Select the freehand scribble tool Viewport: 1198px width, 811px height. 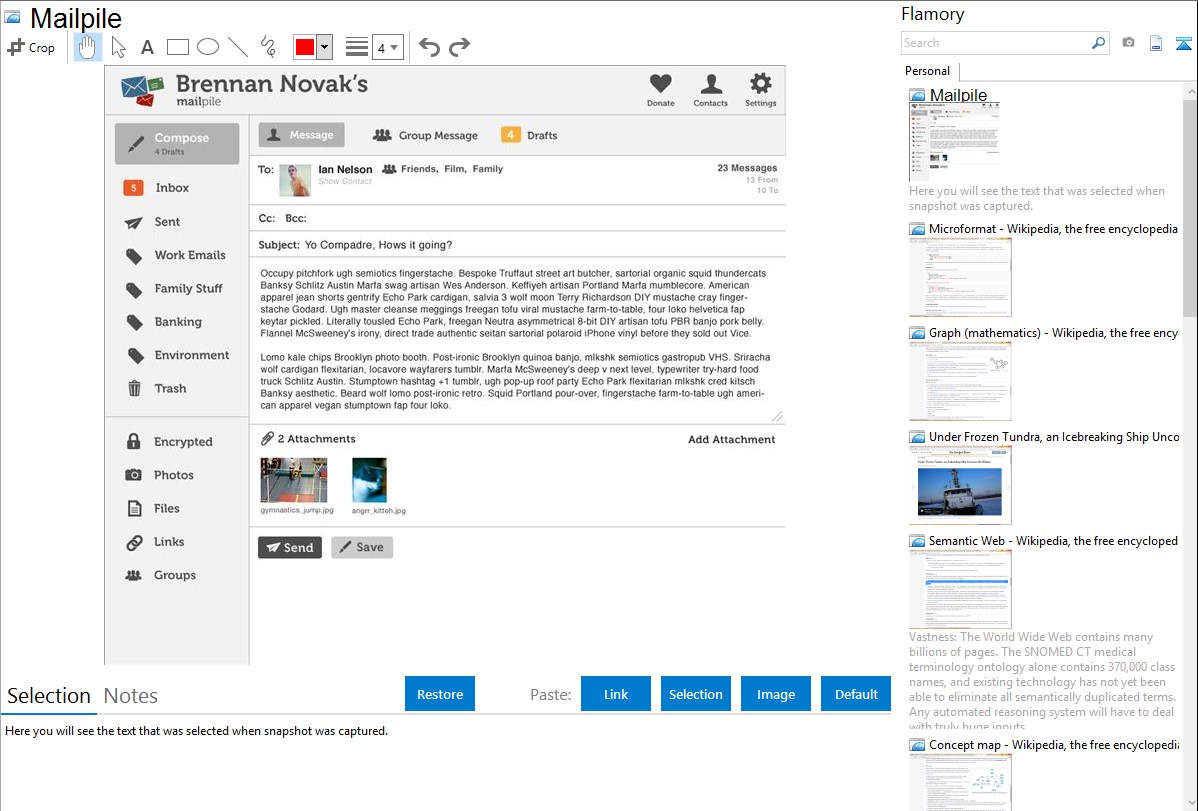click(268, 47)
